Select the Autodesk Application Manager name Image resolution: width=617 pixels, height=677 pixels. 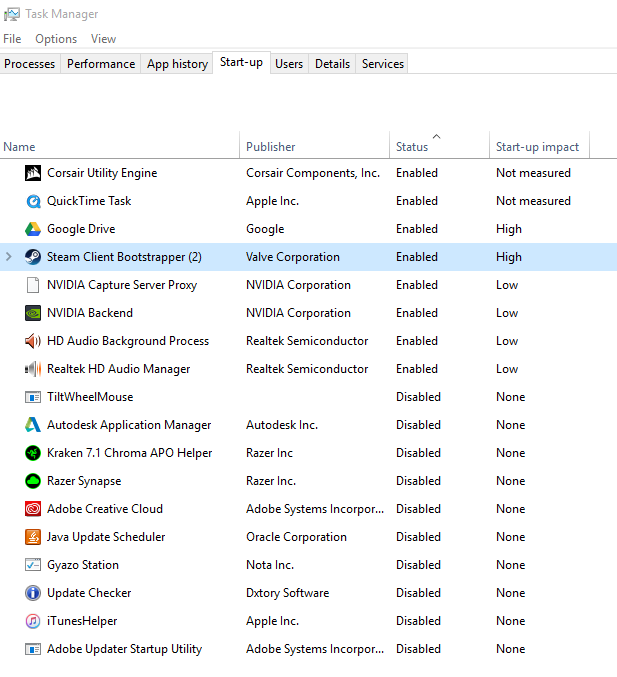tap(129, 425)
